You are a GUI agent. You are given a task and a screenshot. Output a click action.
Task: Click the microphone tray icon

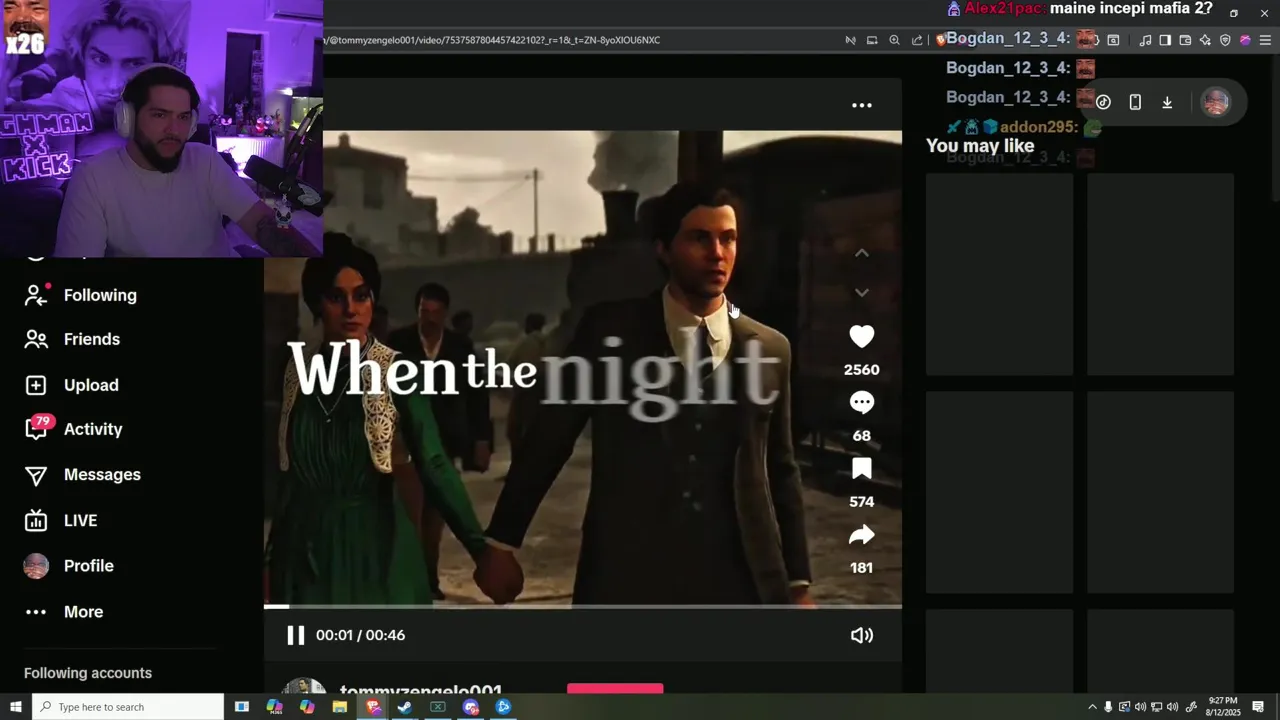pos(1108,707)
